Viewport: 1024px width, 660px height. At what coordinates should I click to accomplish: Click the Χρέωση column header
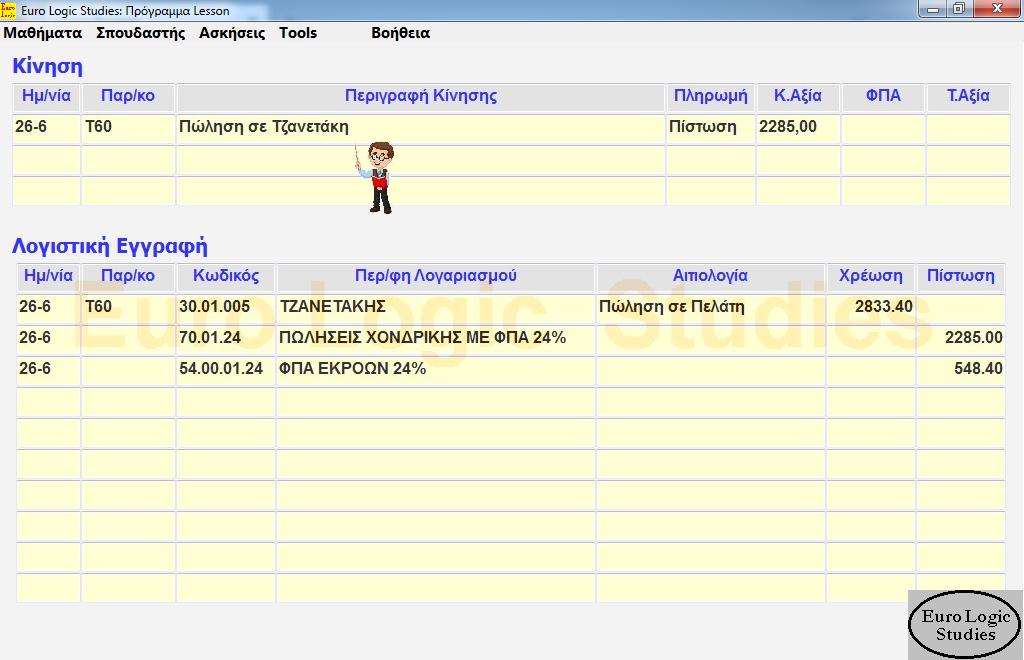[x=870, y=277]
